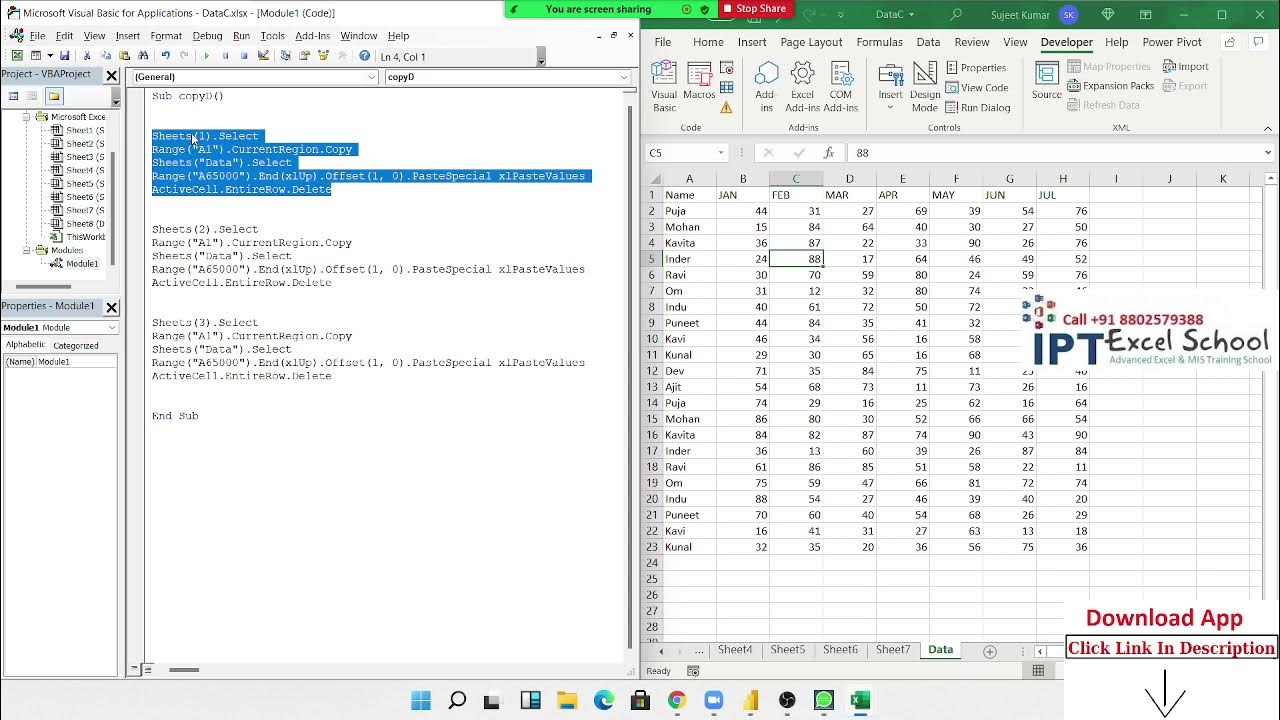1280x720 pixels.
Task: Open Object Browser icon in VBA toolbar
Action: [323, 56]
